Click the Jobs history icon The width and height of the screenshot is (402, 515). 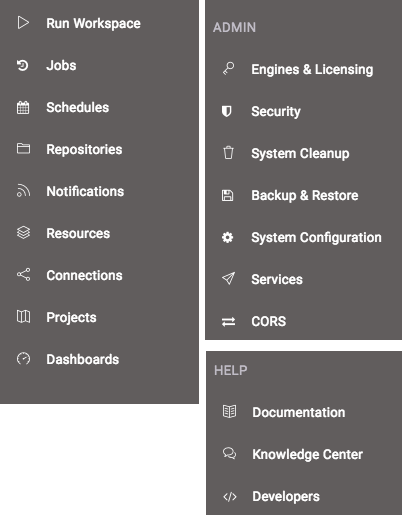point(23,65)
